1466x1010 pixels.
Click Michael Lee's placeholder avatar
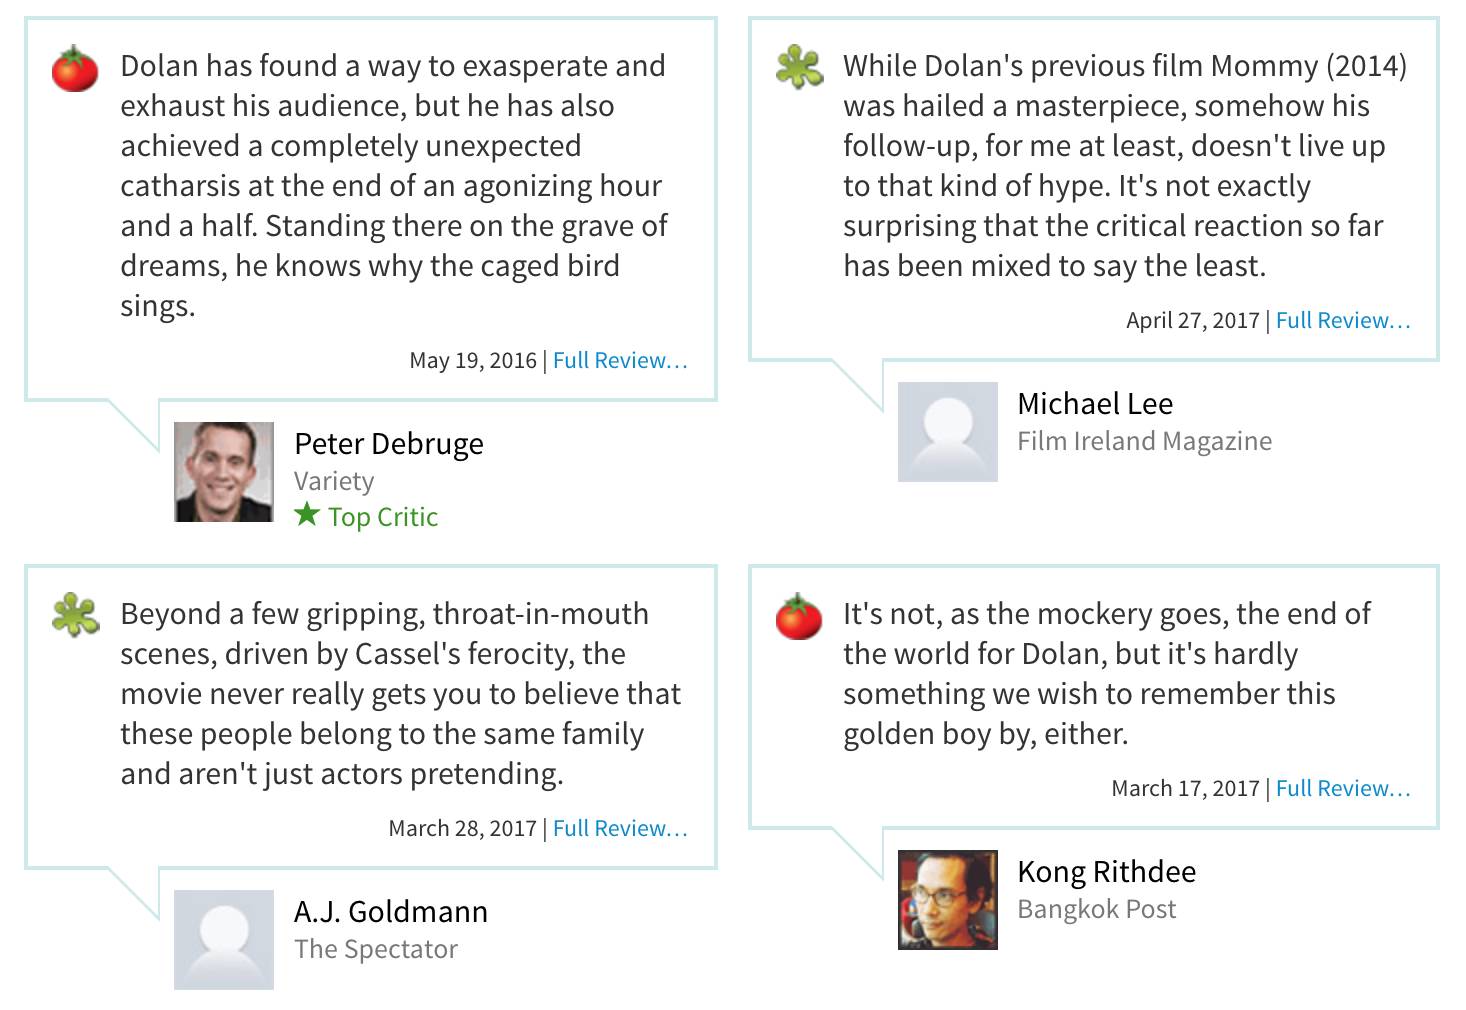[x=948, y=432]
